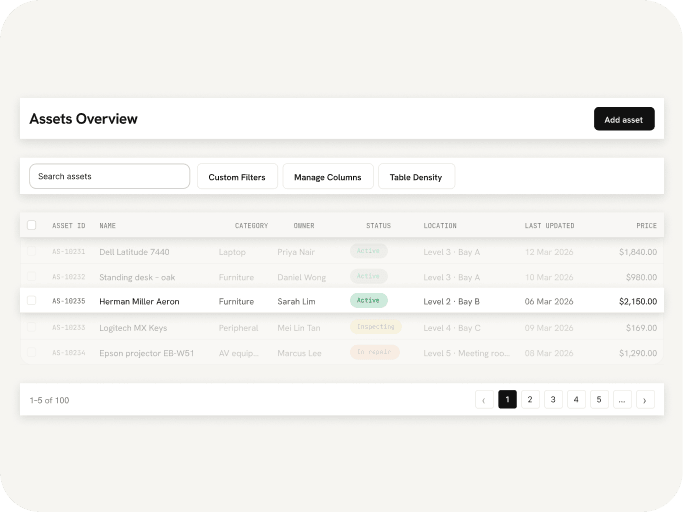
Task: Sort by the STATUS column header
Action: 379,226
